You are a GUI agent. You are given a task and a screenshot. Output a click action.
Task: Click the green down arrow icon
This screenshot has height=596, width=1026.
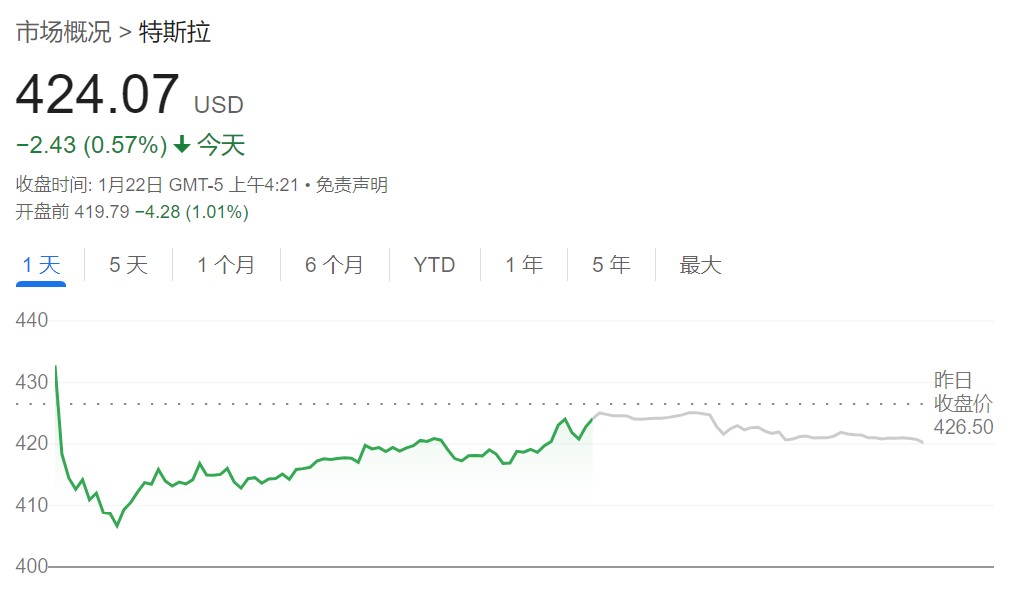(182, 144)
